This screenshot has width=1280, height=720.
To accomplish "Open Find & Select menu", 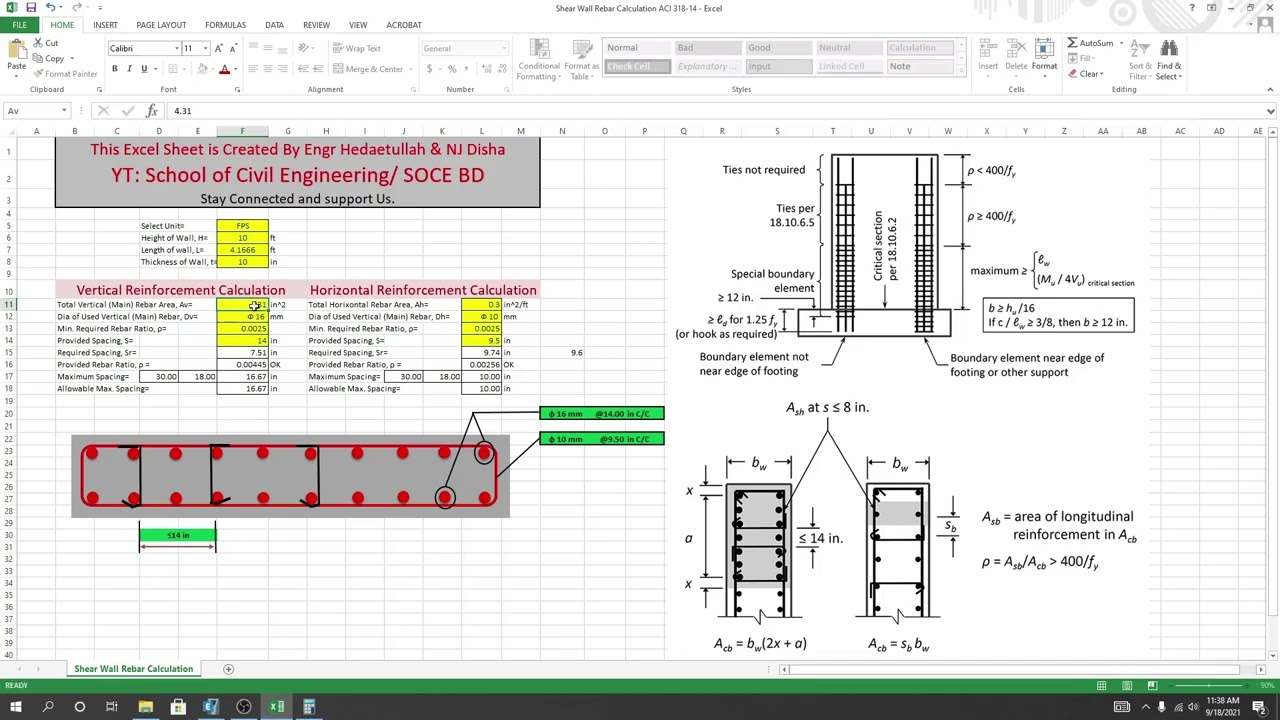I will tap(1169, 61).
